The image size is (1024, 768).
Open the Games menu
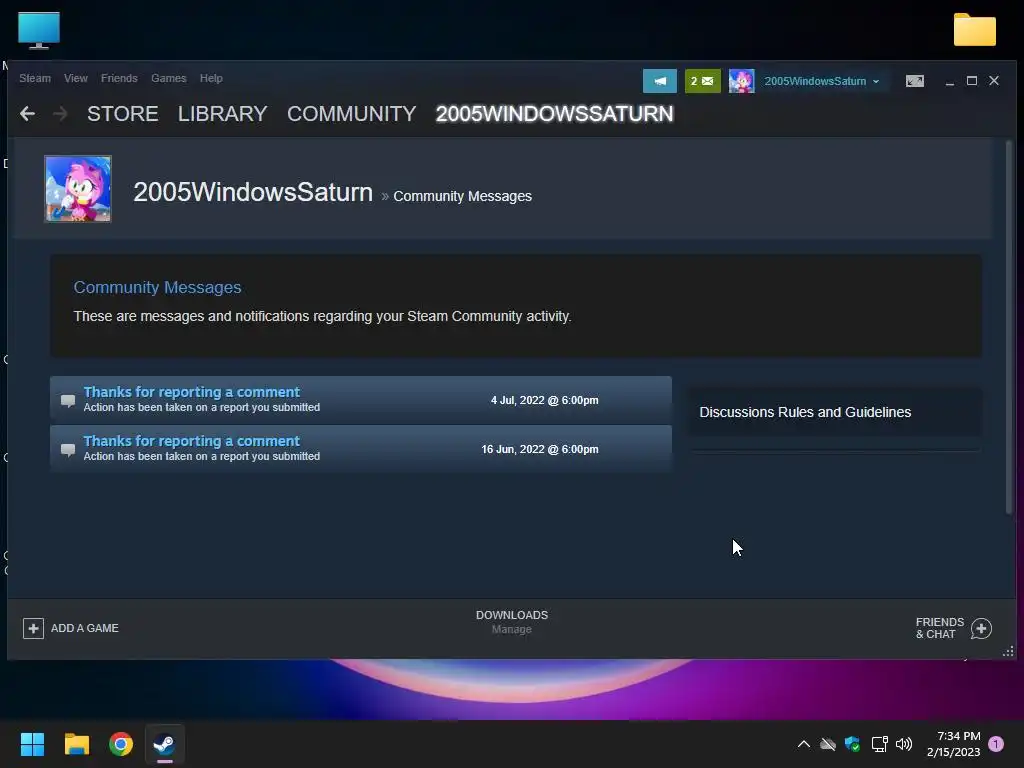(168, 78)
